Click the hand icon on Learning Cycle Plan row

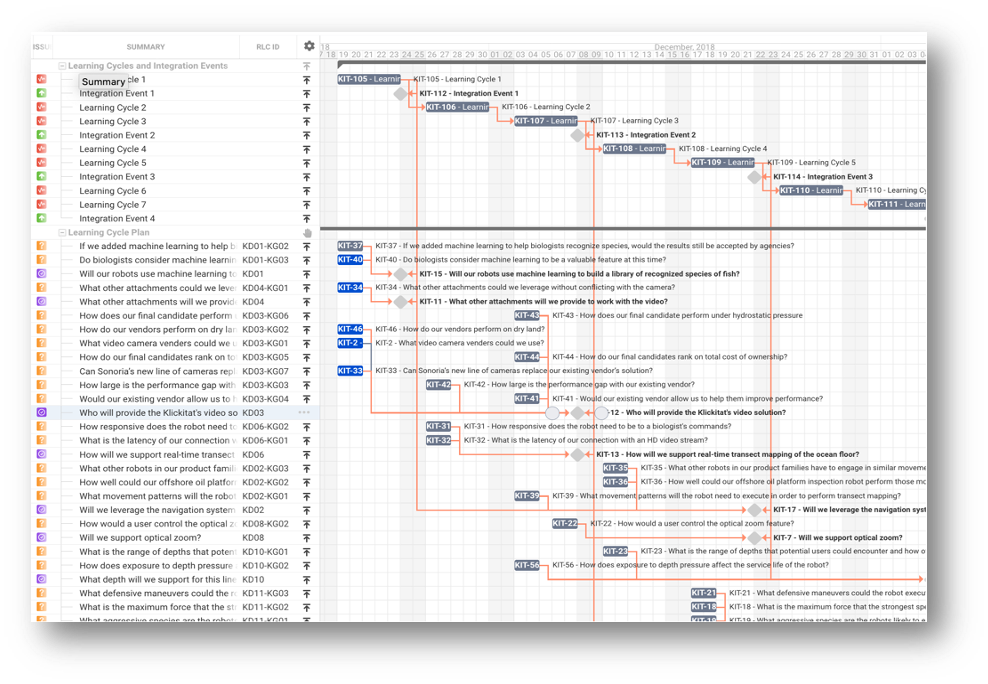click(x=307, y=232)
